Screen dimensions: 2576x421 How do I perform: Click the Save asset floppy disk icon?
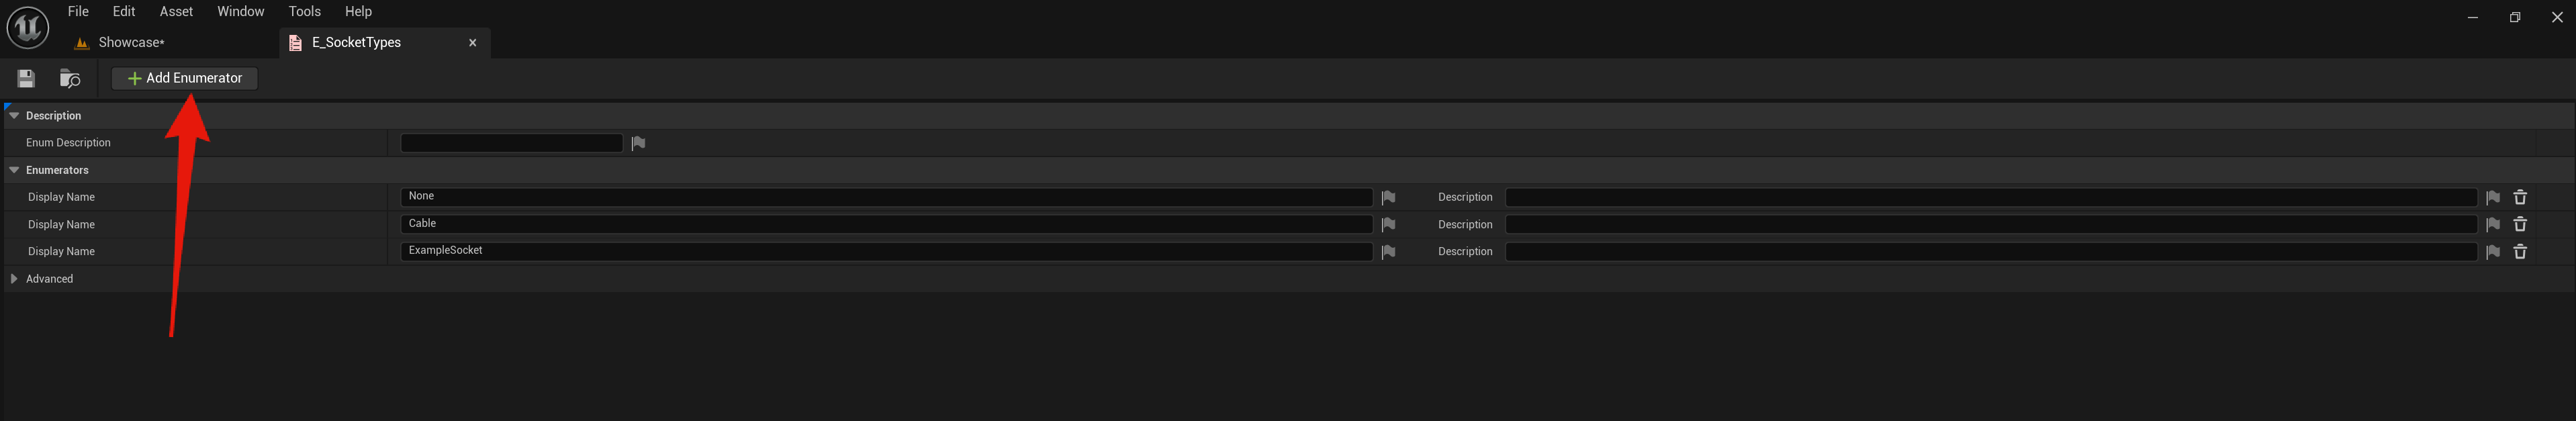click(26, 78)
